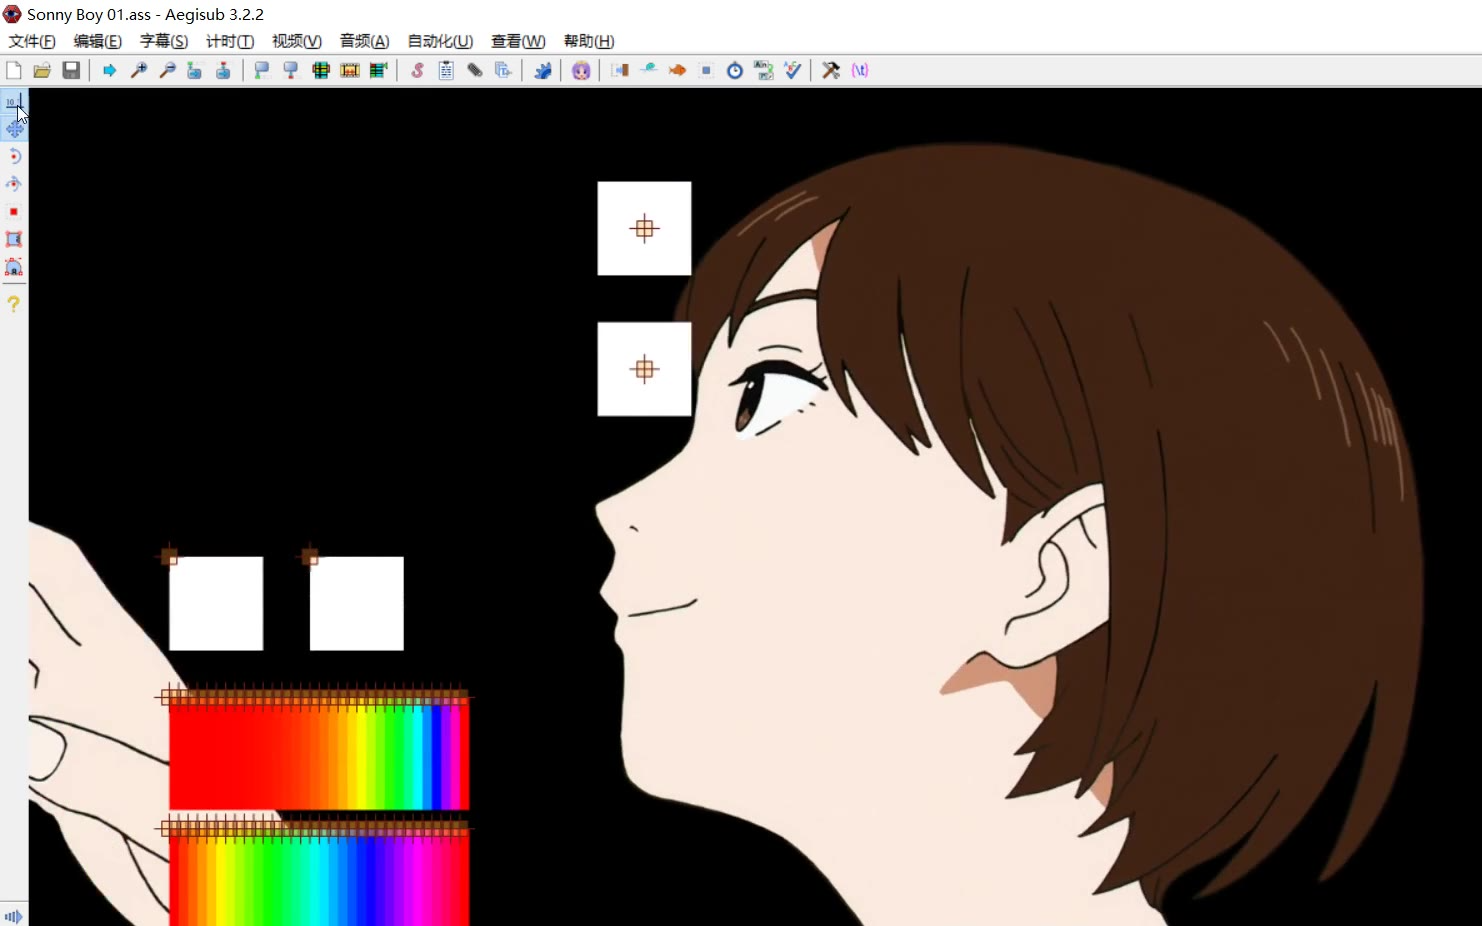1482x926 pixels.
Task: Snap subtitles to scene filmstrip icon
Action: 350,70
